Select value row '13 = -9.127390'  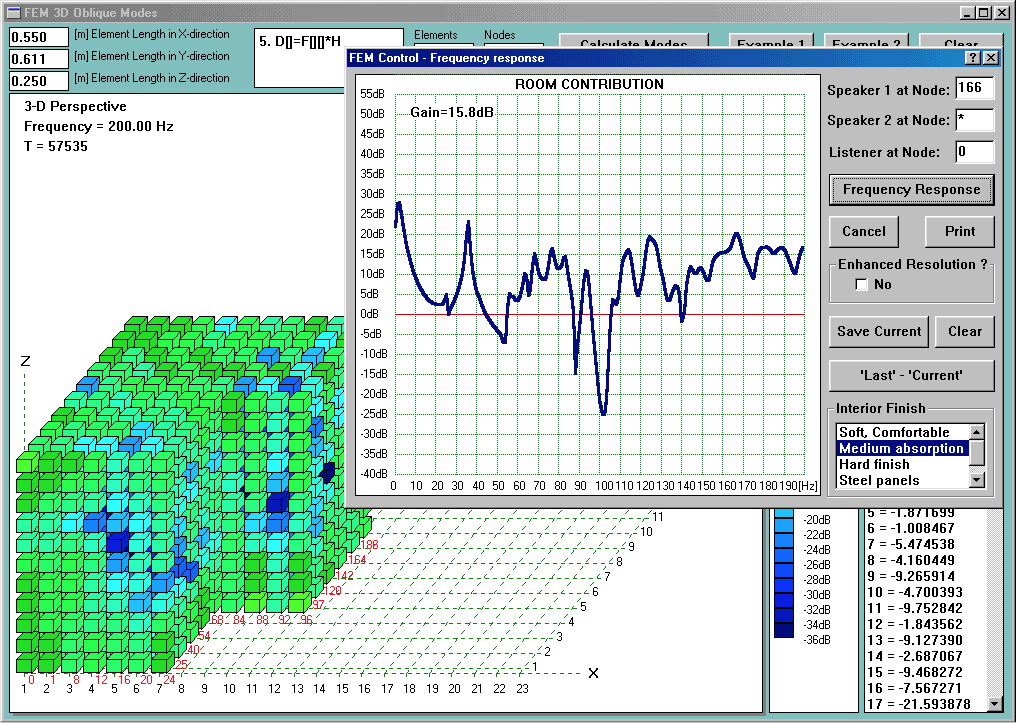[915, 640]
